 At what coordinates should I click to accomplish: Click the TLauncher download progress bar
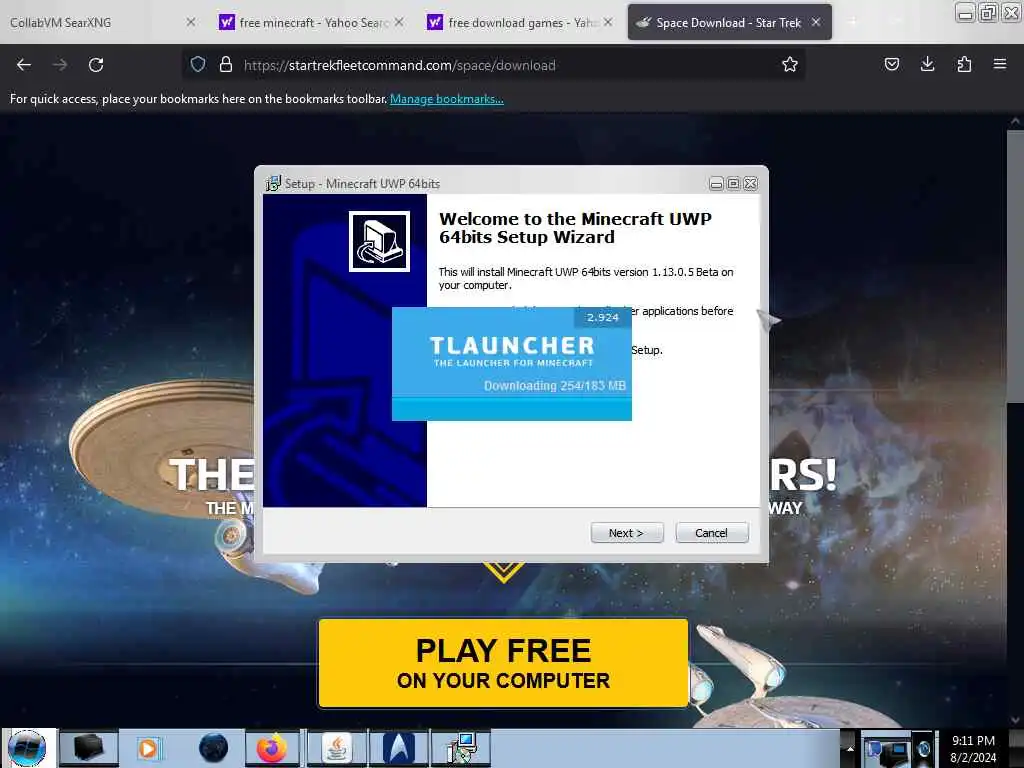click(511, 408)
